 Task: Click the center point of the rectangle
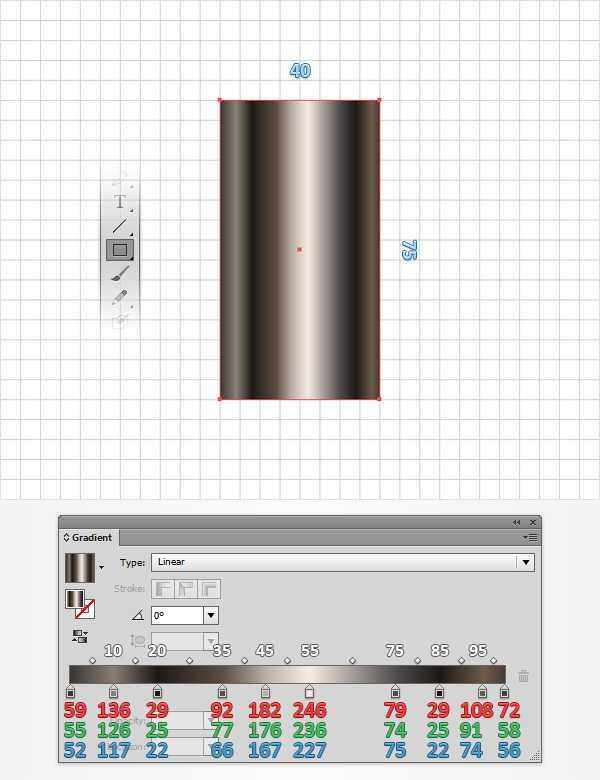[x=300, y=249]
